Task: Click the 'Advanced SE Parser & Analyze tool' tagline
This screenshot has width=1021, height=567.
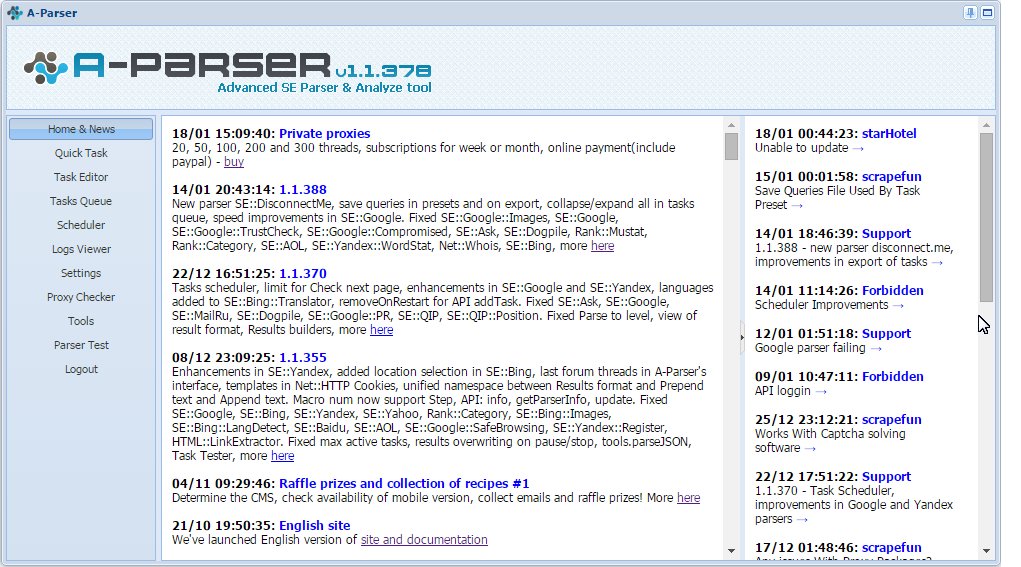Action: click(324, 88)
